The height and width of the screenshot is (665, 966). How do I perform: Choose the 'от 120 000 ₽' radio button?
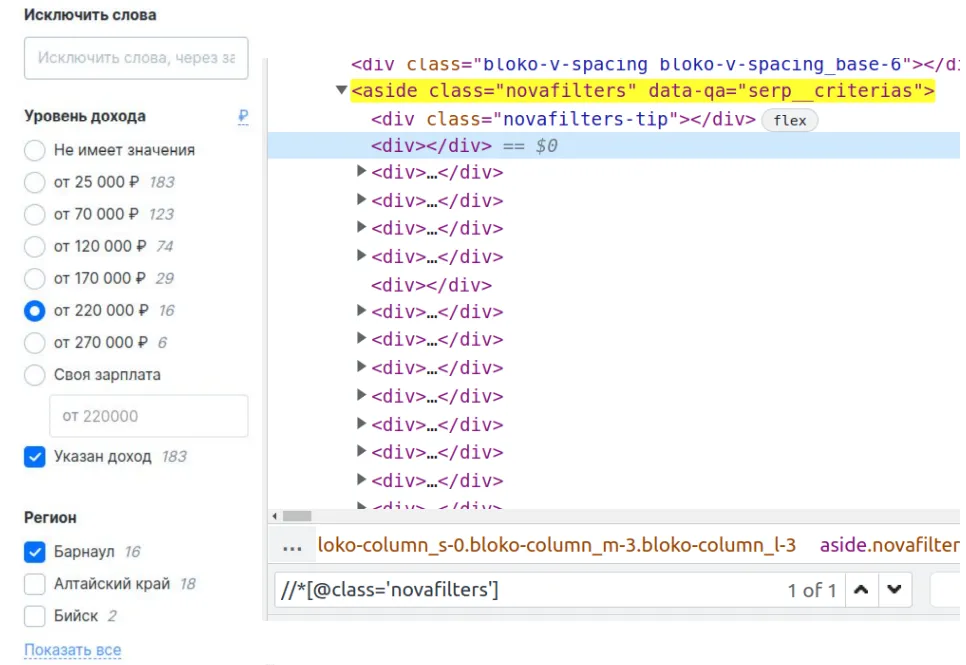(34, 246)
